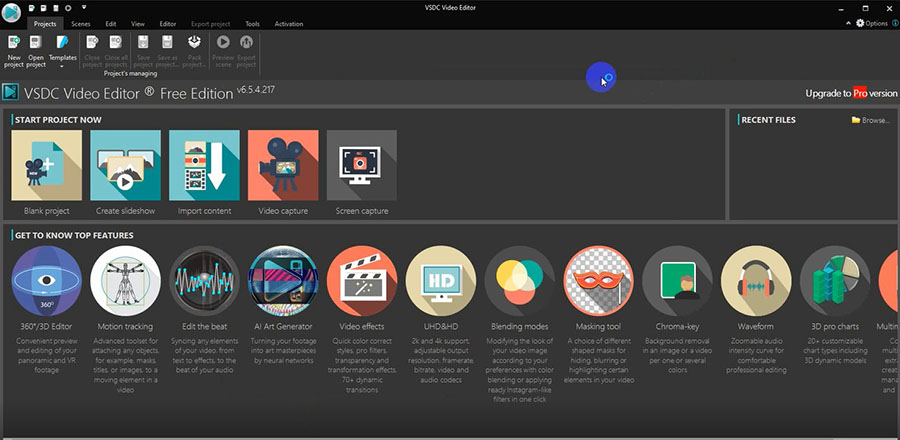The width and height of the screenshot is (900, 440).
Task: Click quick access open project icon
Action: click(44, 8)
